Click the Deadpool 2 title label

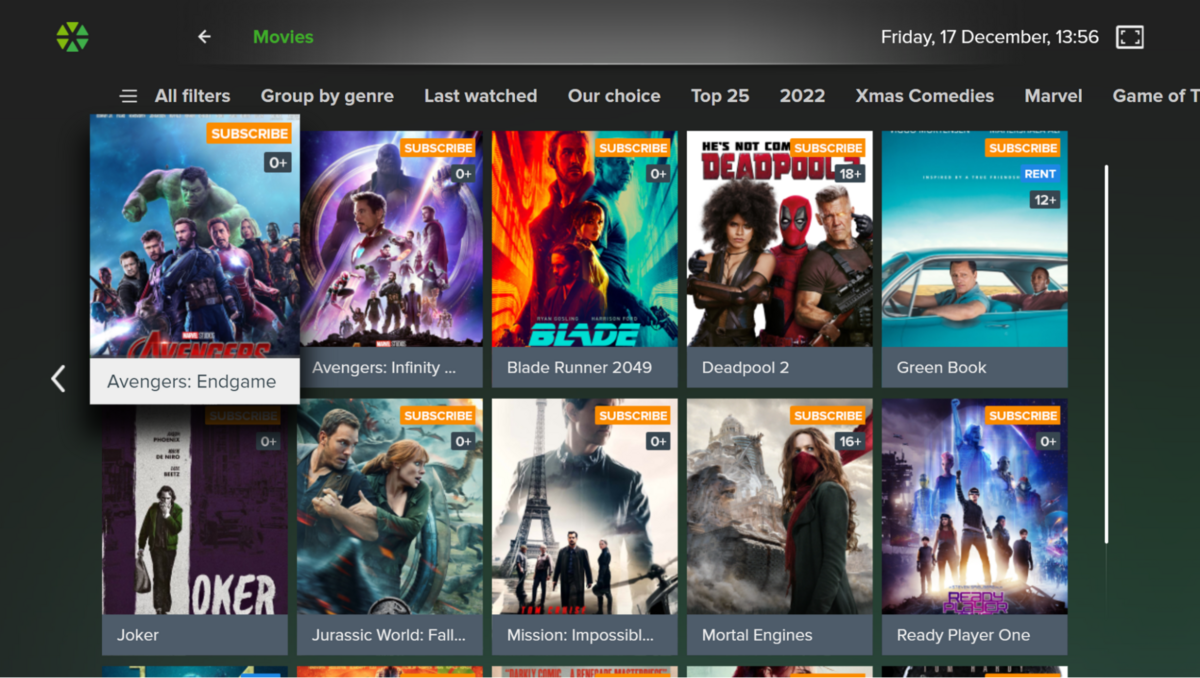click(x=745, y=367)
